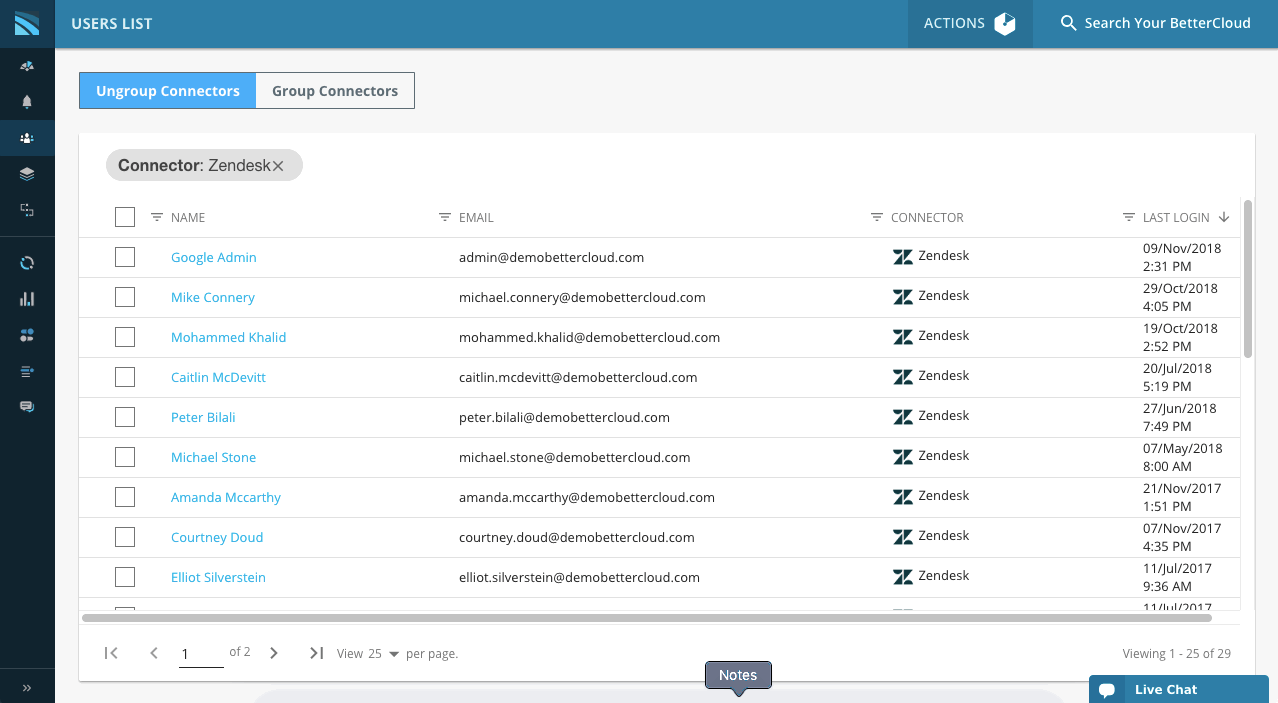Tick the select-all checkbox in table header
1278x703 pixels.
click(125, 217)
